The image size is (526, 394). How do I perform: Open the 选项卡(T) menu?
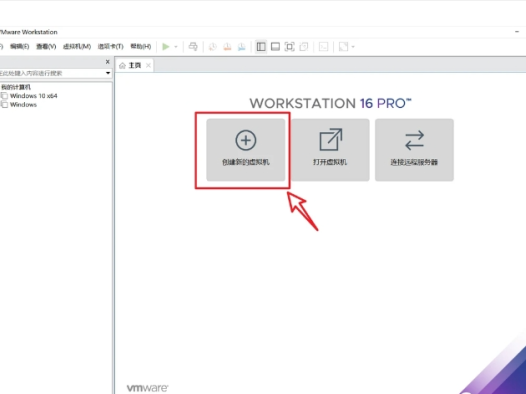(110, 46)
